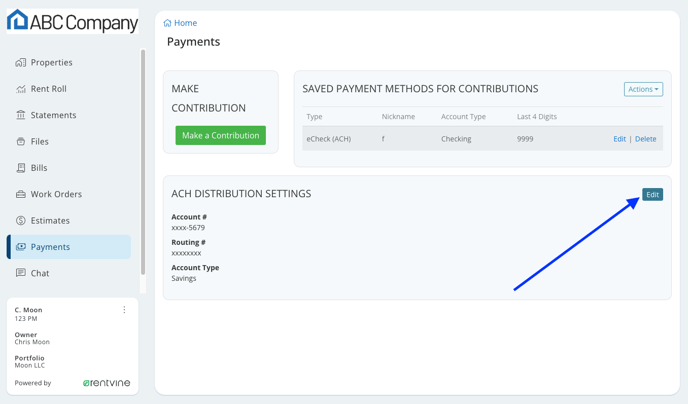The image size is (688, 404).
Task: Delete the saved eCheck payment method
Action: tap(645, 139)
